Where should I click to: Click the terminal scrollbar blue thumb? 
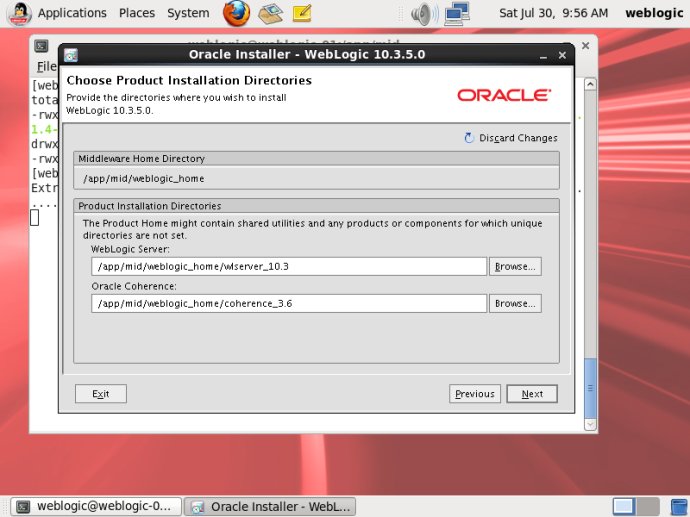coord(590,388)
